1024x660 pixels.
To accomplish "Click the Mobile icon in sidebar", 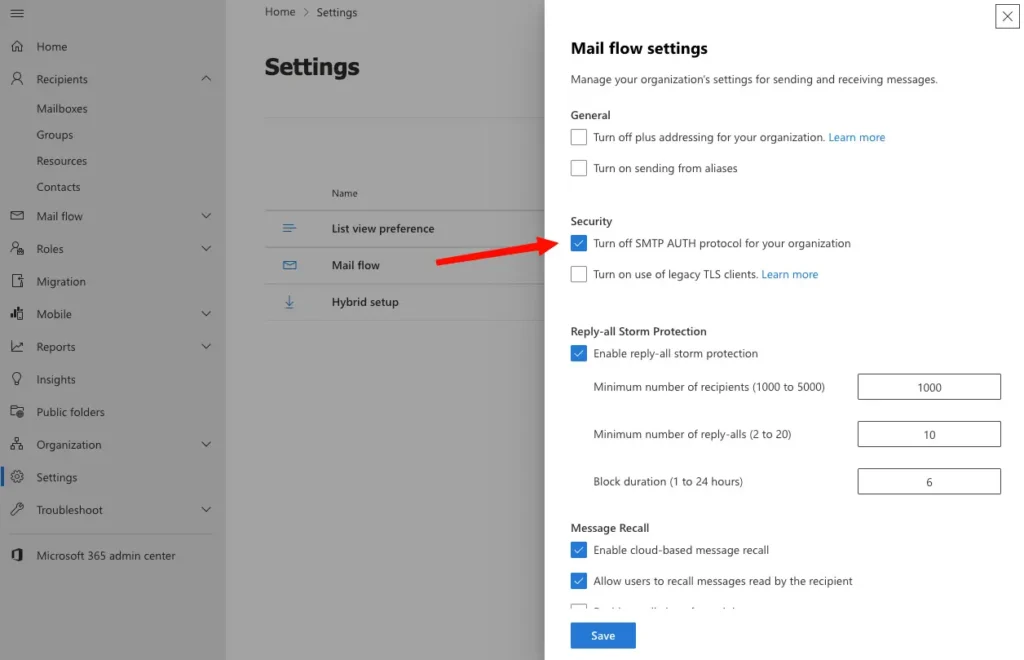I will [17, 313].
